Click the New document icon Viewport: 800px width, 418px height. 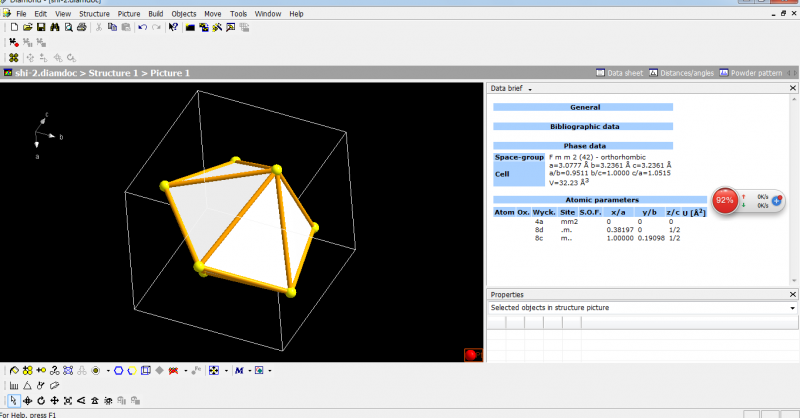coord(14,27)
